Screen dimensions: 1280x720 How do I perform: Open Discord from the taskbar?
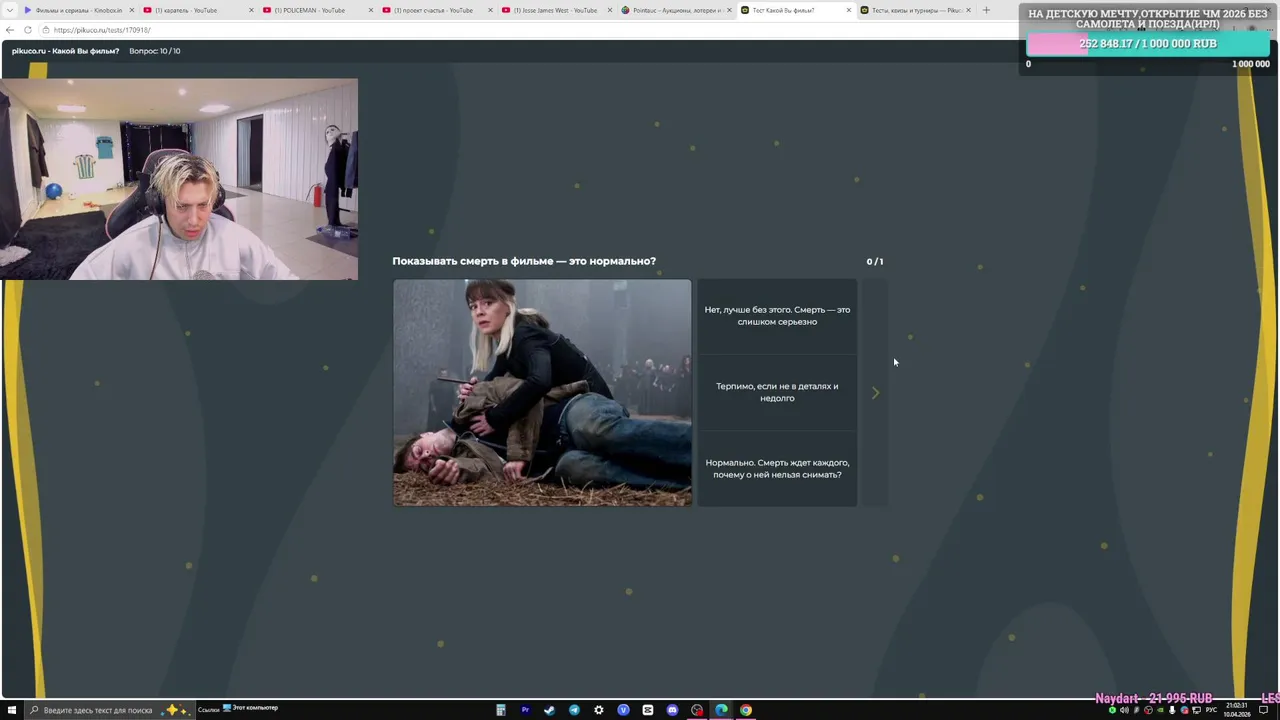click(672, 710)
